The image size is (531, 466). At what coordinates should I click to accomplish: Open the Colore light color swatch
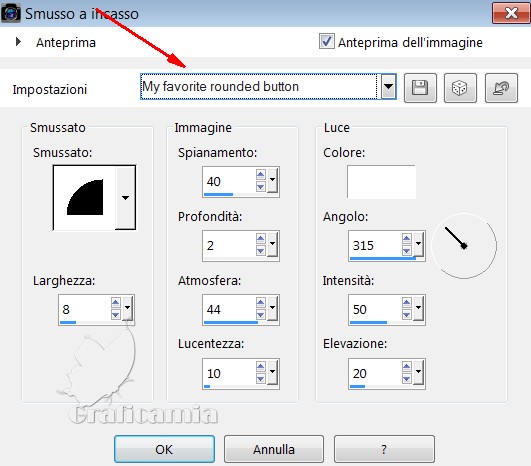[381, 182]
